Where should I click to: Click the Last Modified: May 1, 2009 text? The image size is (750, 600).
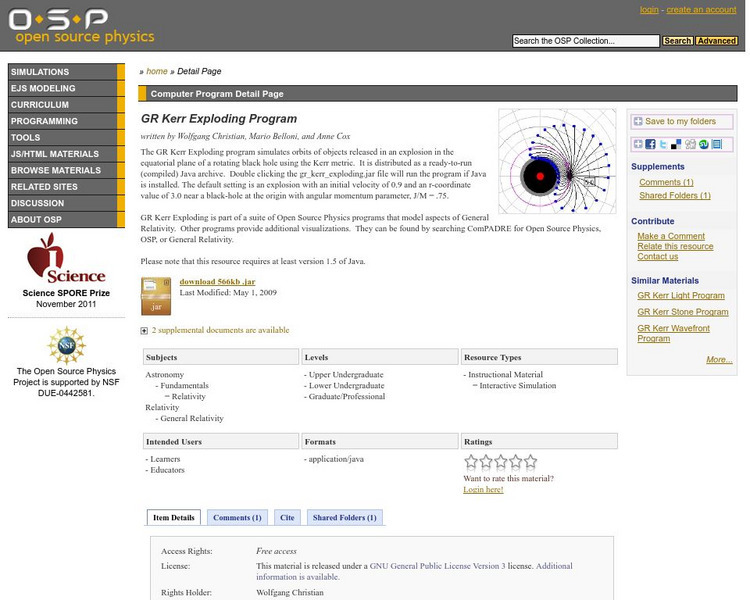(228, 293)
